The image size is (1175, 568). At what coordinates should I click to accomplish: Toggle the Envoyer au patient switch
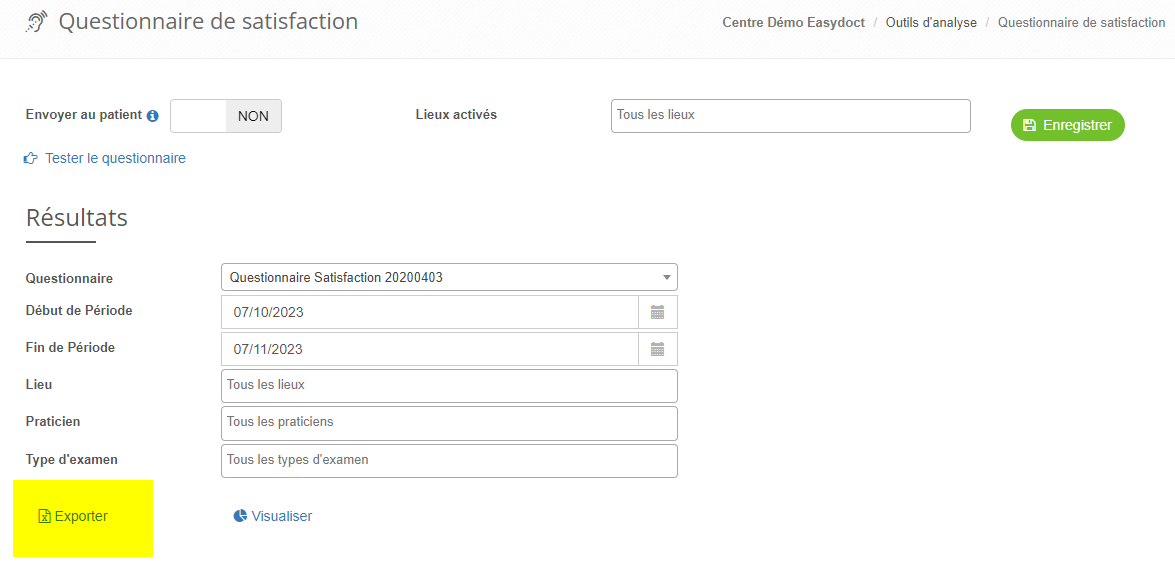pos(226,116)
